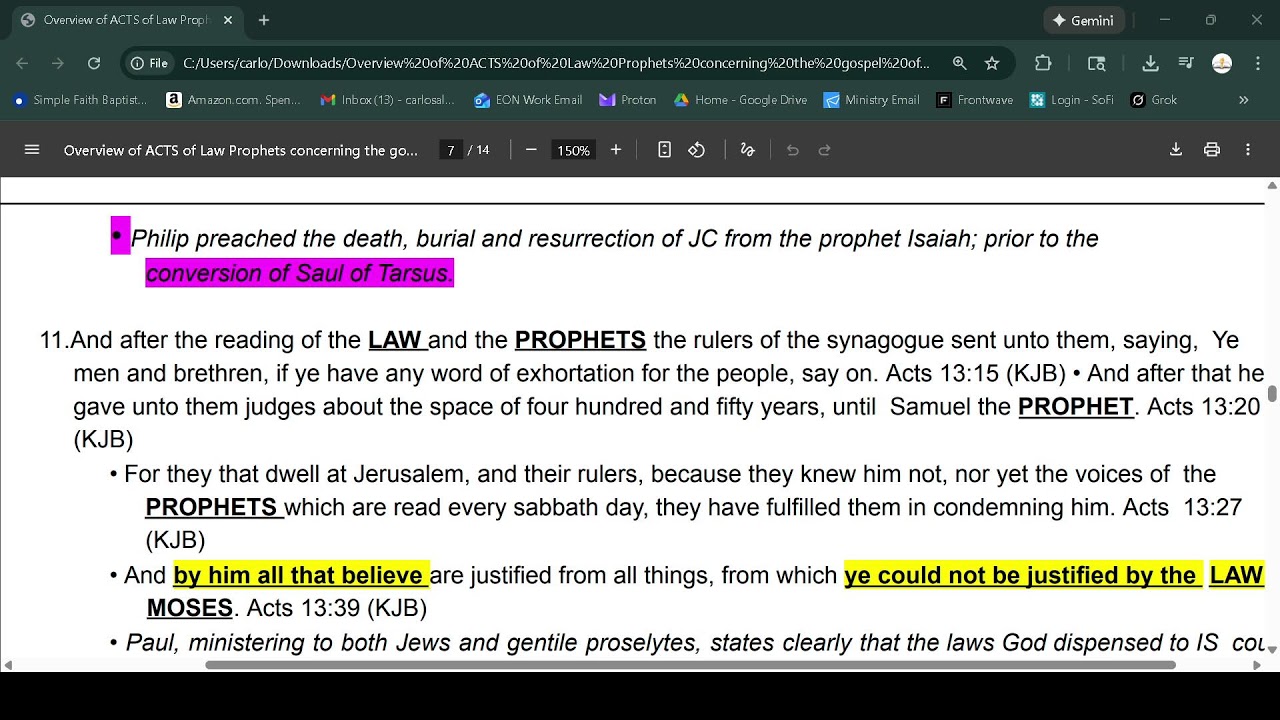The width and height of the screenshot is (1280, 720).
Task: Click the zoom in plus button
Action: click(616, 150)
